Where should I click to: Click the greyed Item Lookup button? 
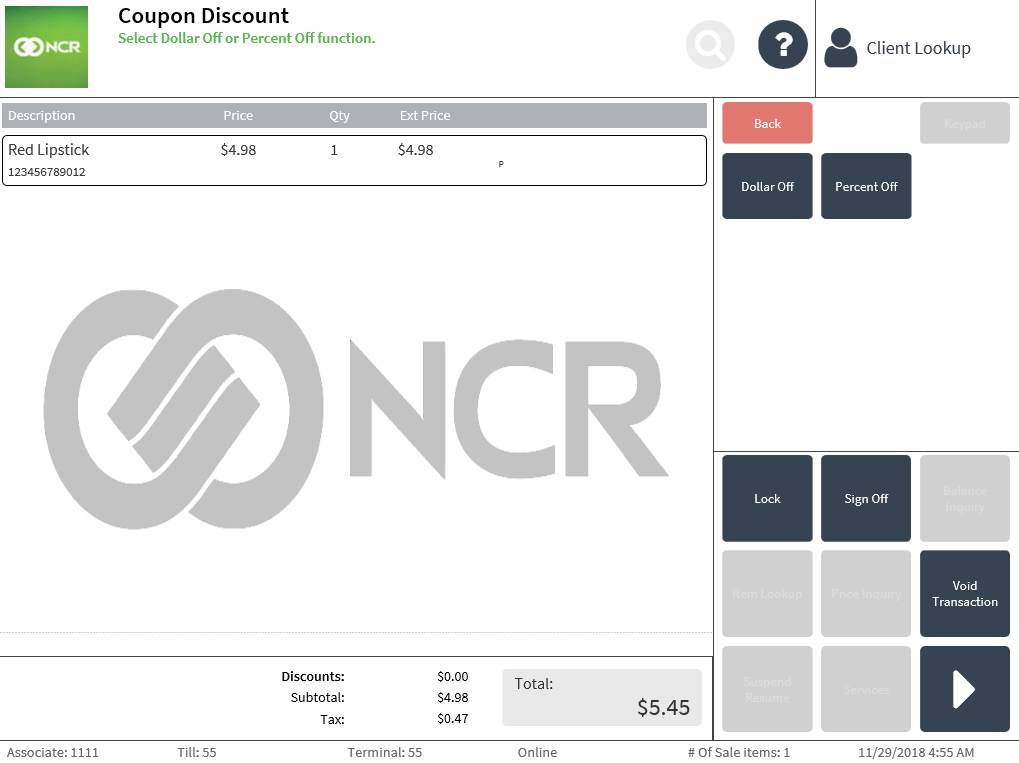point(767,593)
